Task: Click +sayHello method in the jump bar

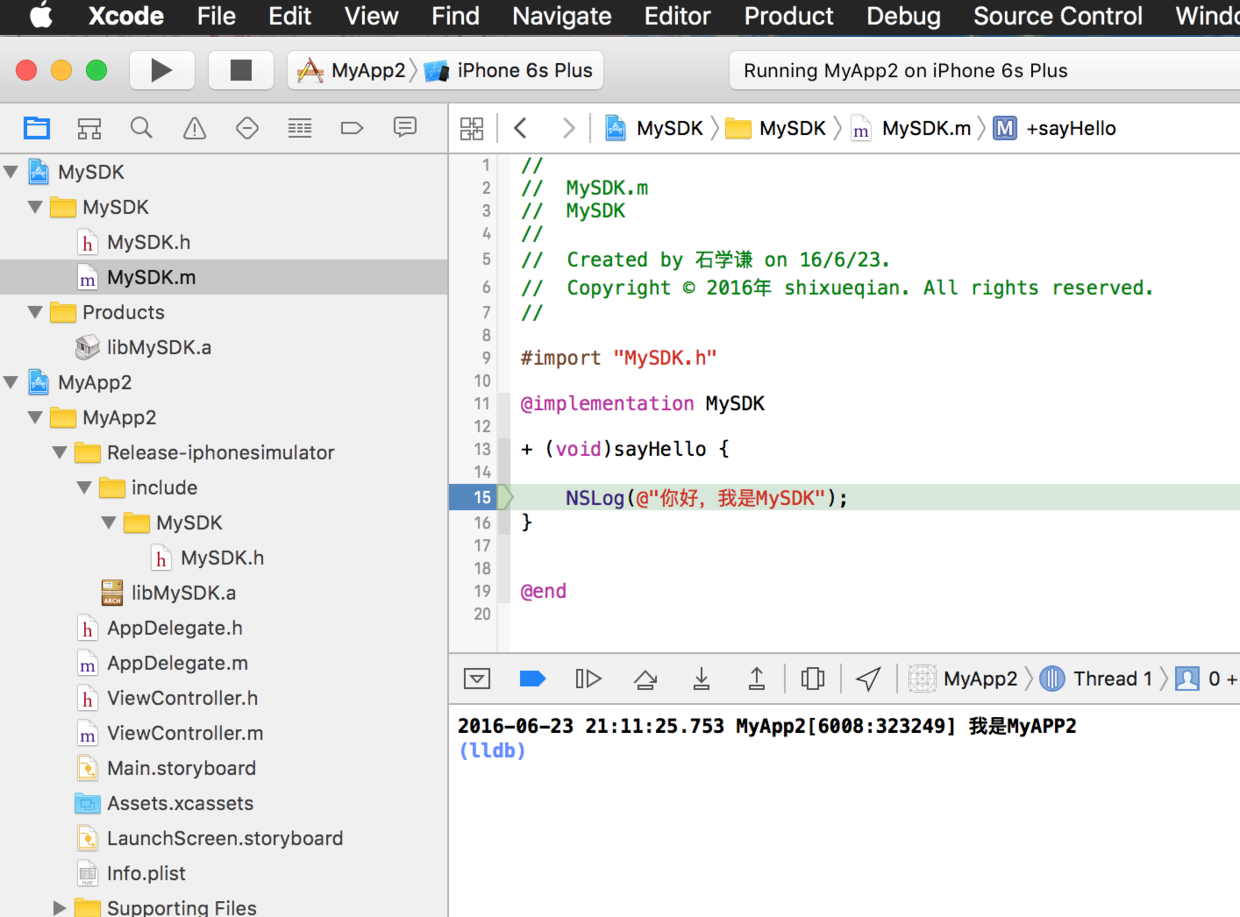Action: tap(1055, 128)
